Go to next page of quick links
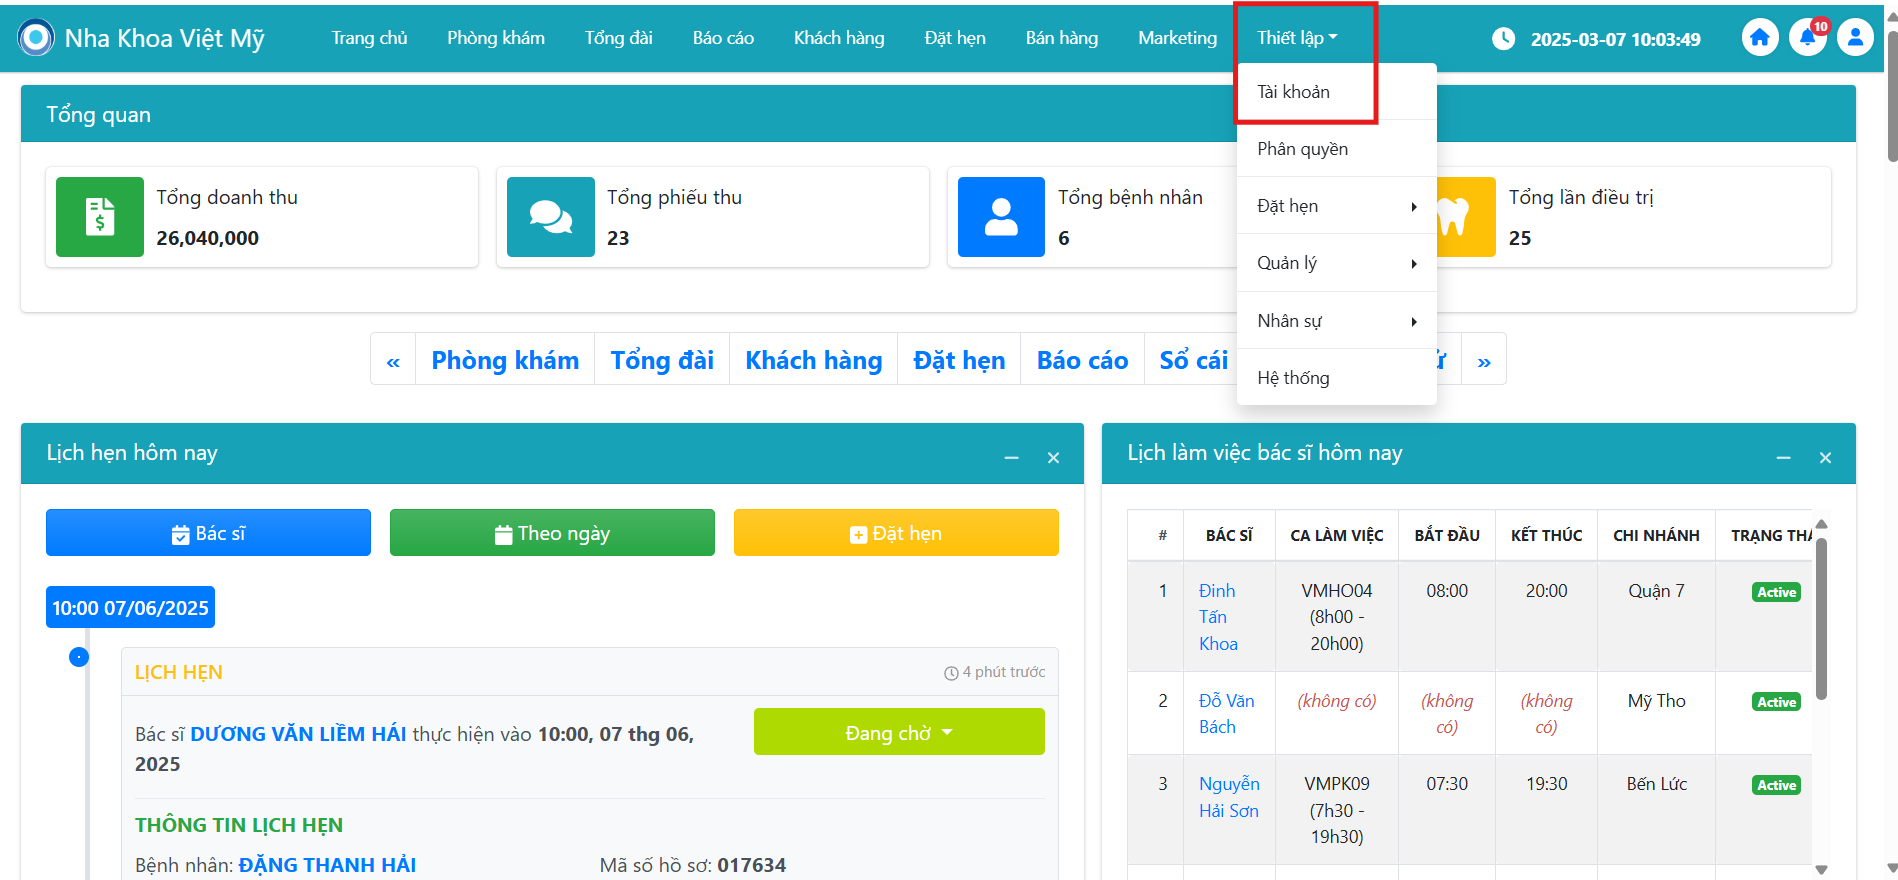Screen dimensions: 1898x880 coord(1484,361)
